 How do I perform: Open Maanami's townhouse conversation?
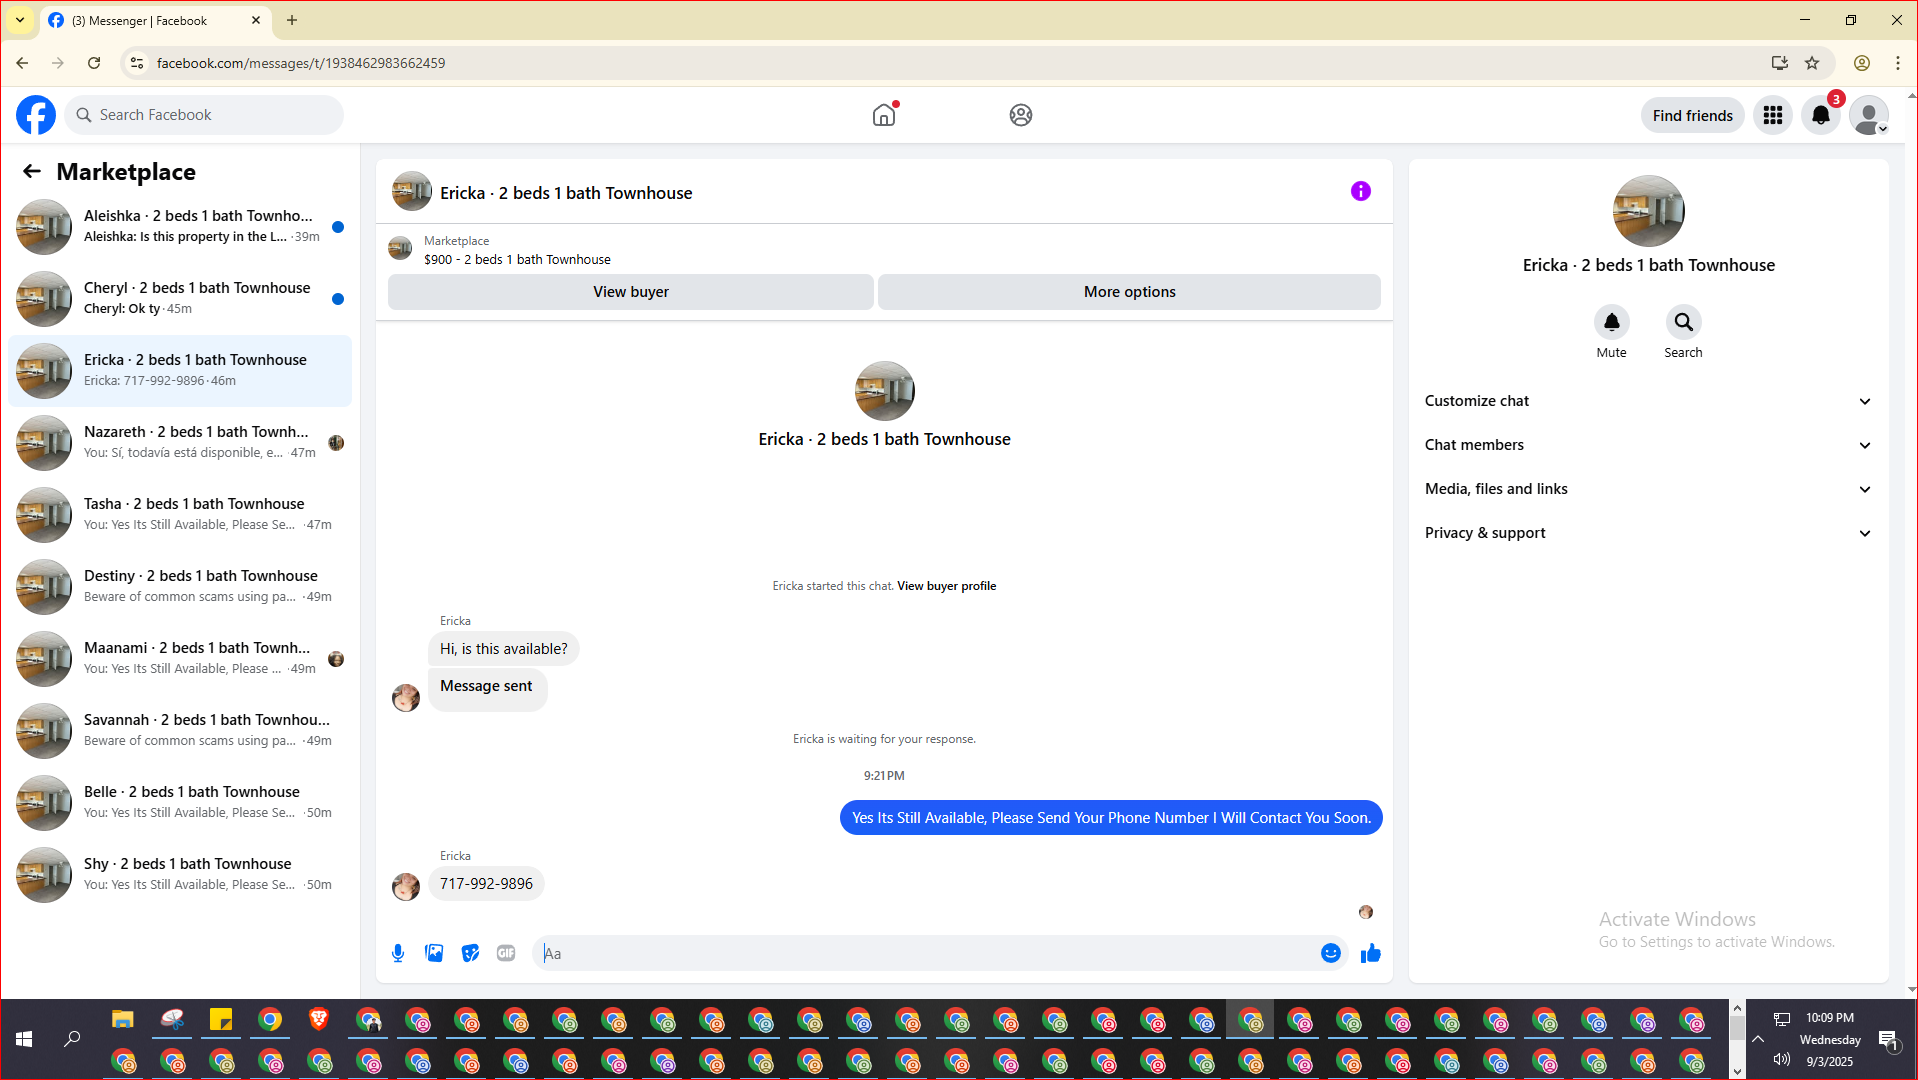[x=180, y=659]
